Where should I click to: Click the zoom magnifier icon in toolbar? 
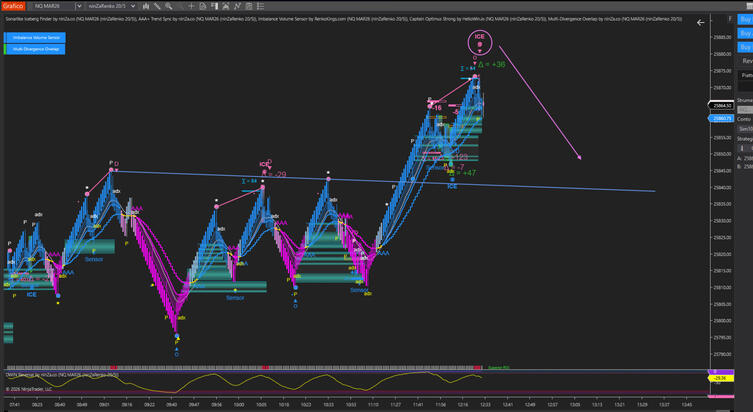168,6
